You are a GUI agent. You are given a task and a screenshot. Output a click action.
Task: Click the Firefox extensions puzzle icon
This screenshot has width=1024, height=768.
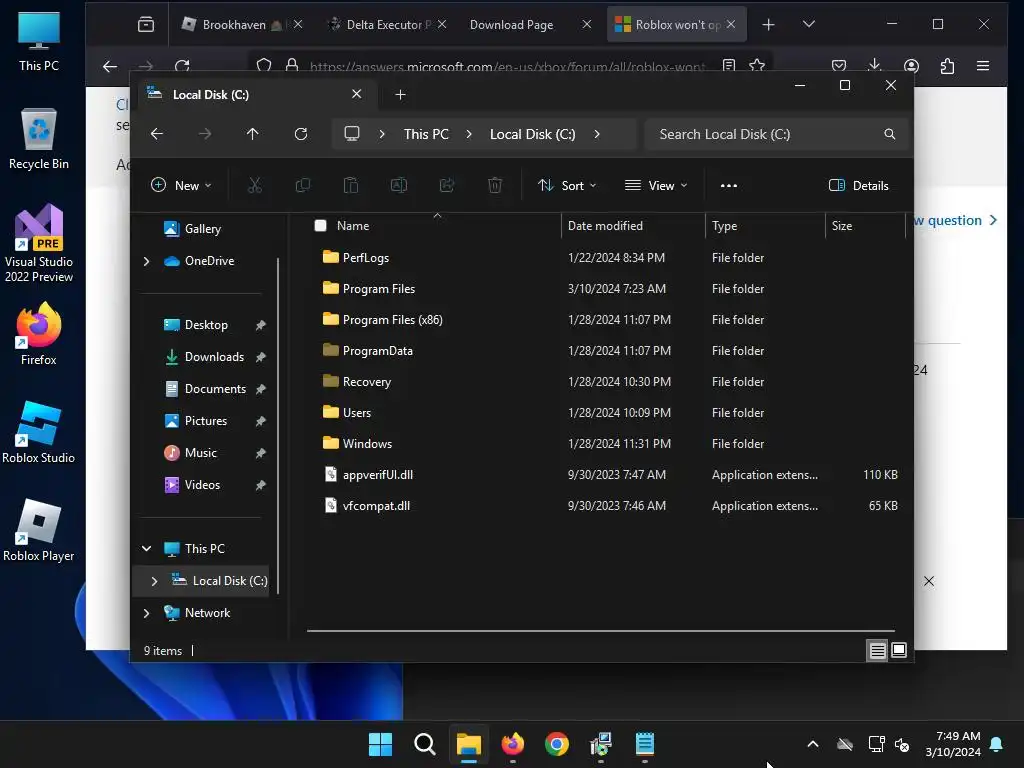click(947, 66)
